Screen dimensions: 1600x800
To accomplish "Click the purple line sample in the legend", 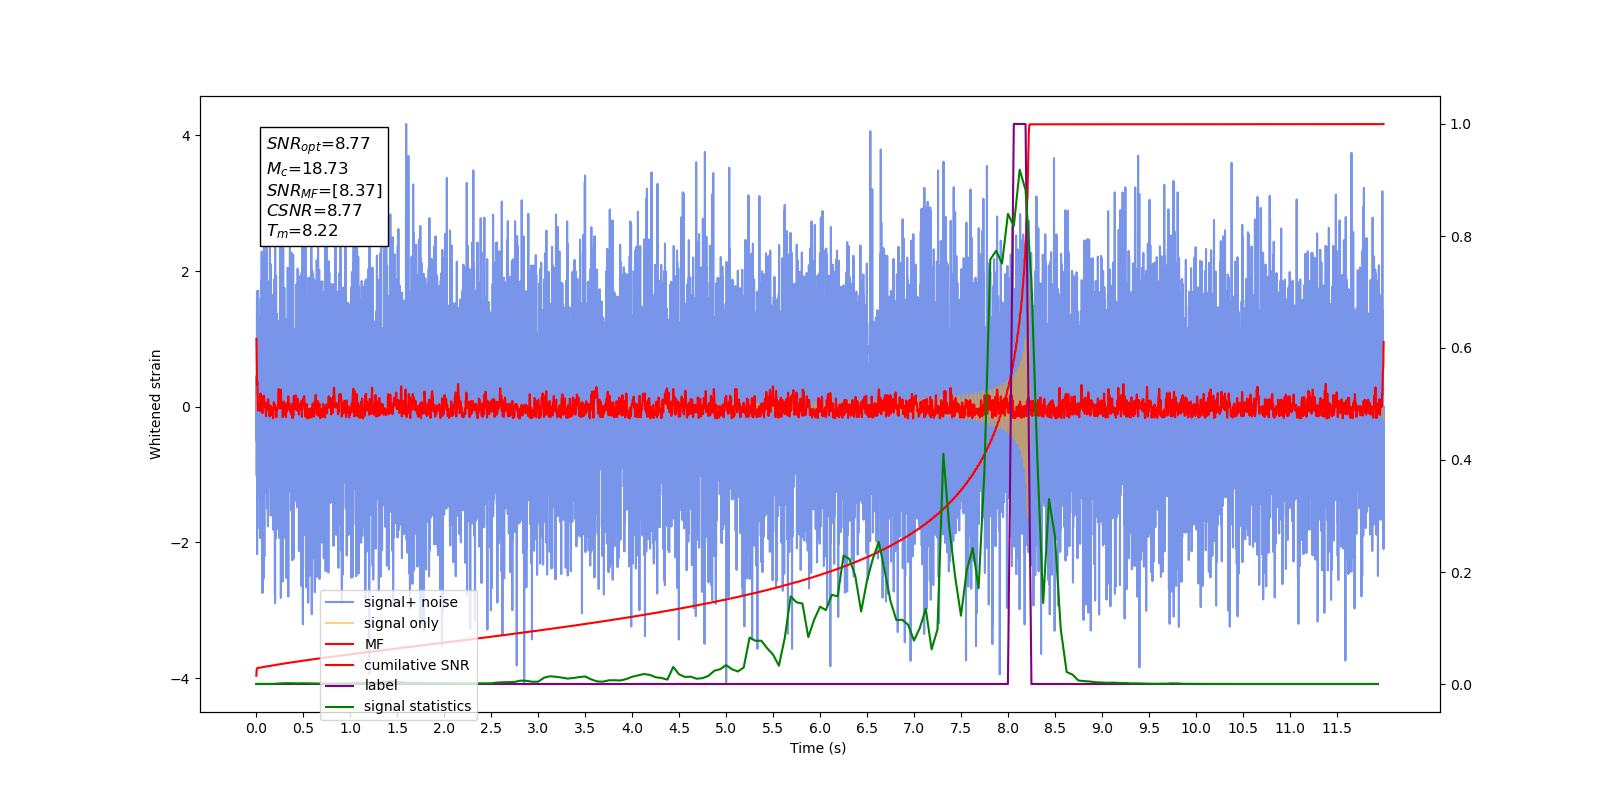I will tap(341, 685).
